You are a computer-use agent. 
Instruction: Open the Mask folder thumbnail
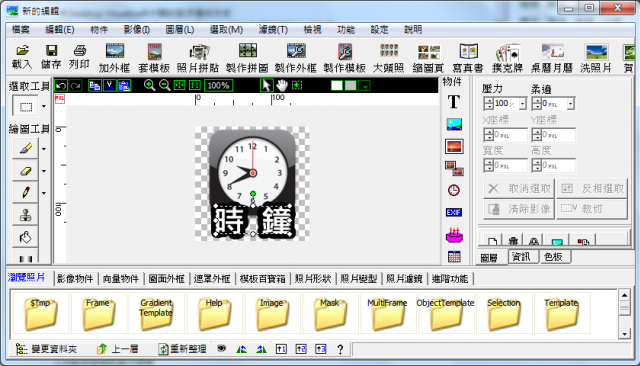(330, 313)
